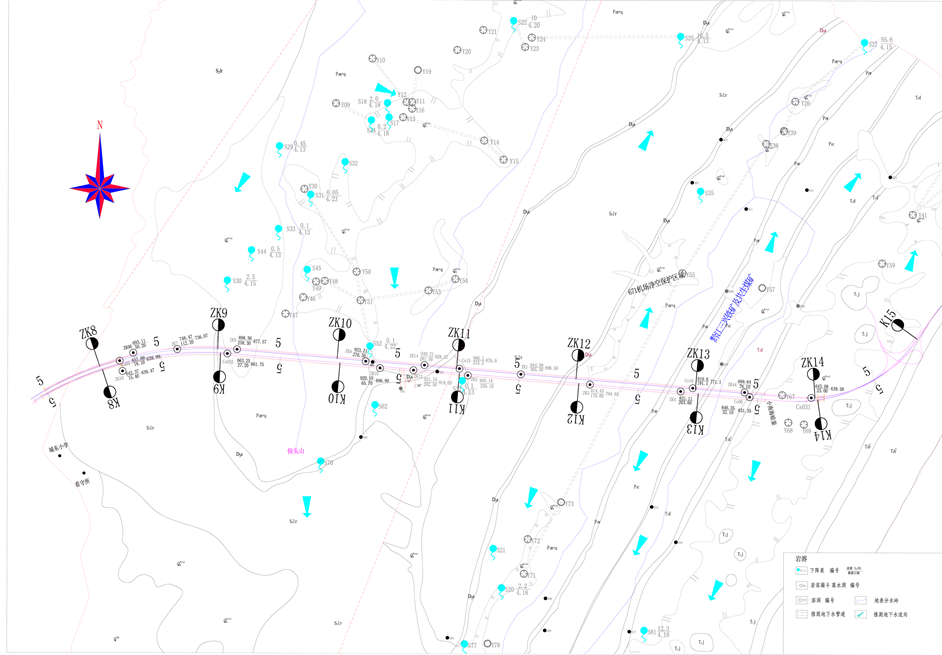The height and width of the screenshot is (655, 942).
Task: Click the 地表分水岭 legend symbol box
Action: 859,601
